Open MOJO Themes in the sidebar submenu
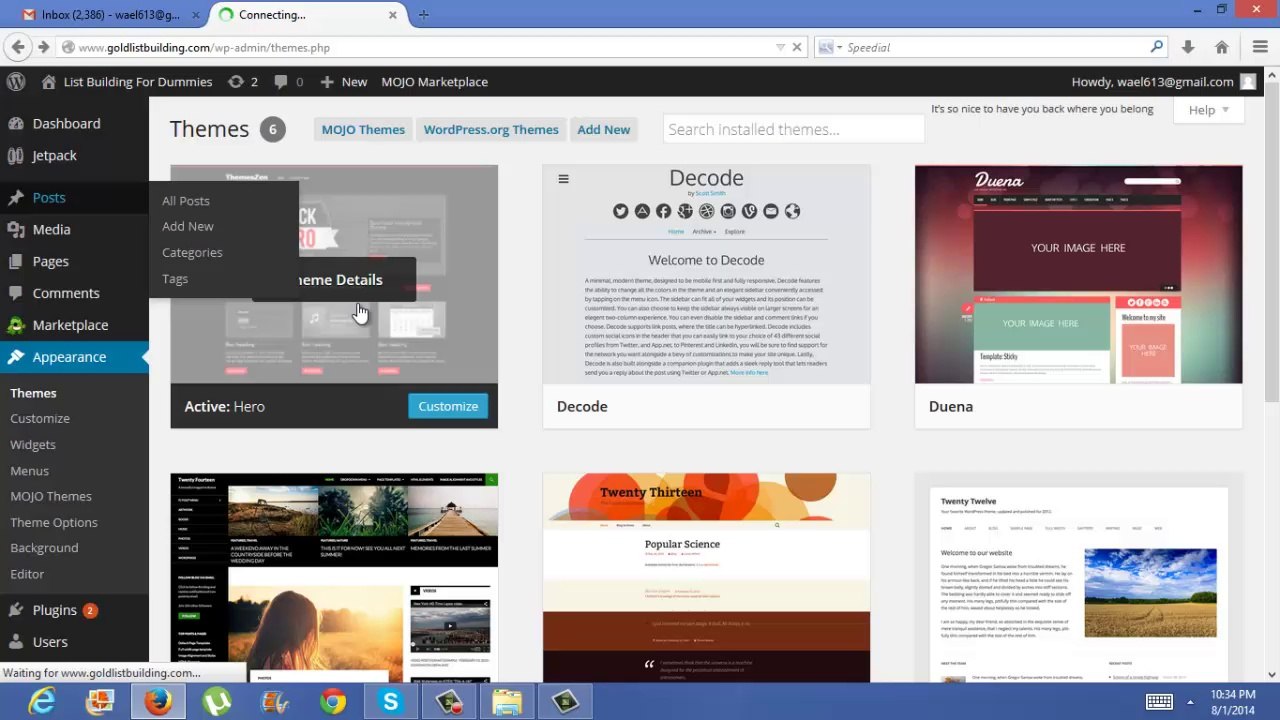Viewport: 1280px width, 720px height. click(51, 497)
